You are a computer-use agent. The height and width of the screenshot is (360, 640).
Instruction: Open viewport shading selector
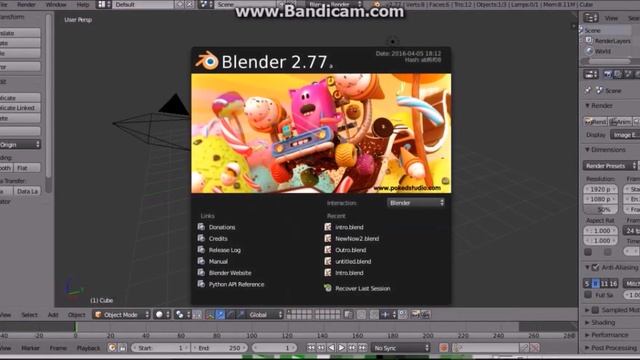pos(162,314)
